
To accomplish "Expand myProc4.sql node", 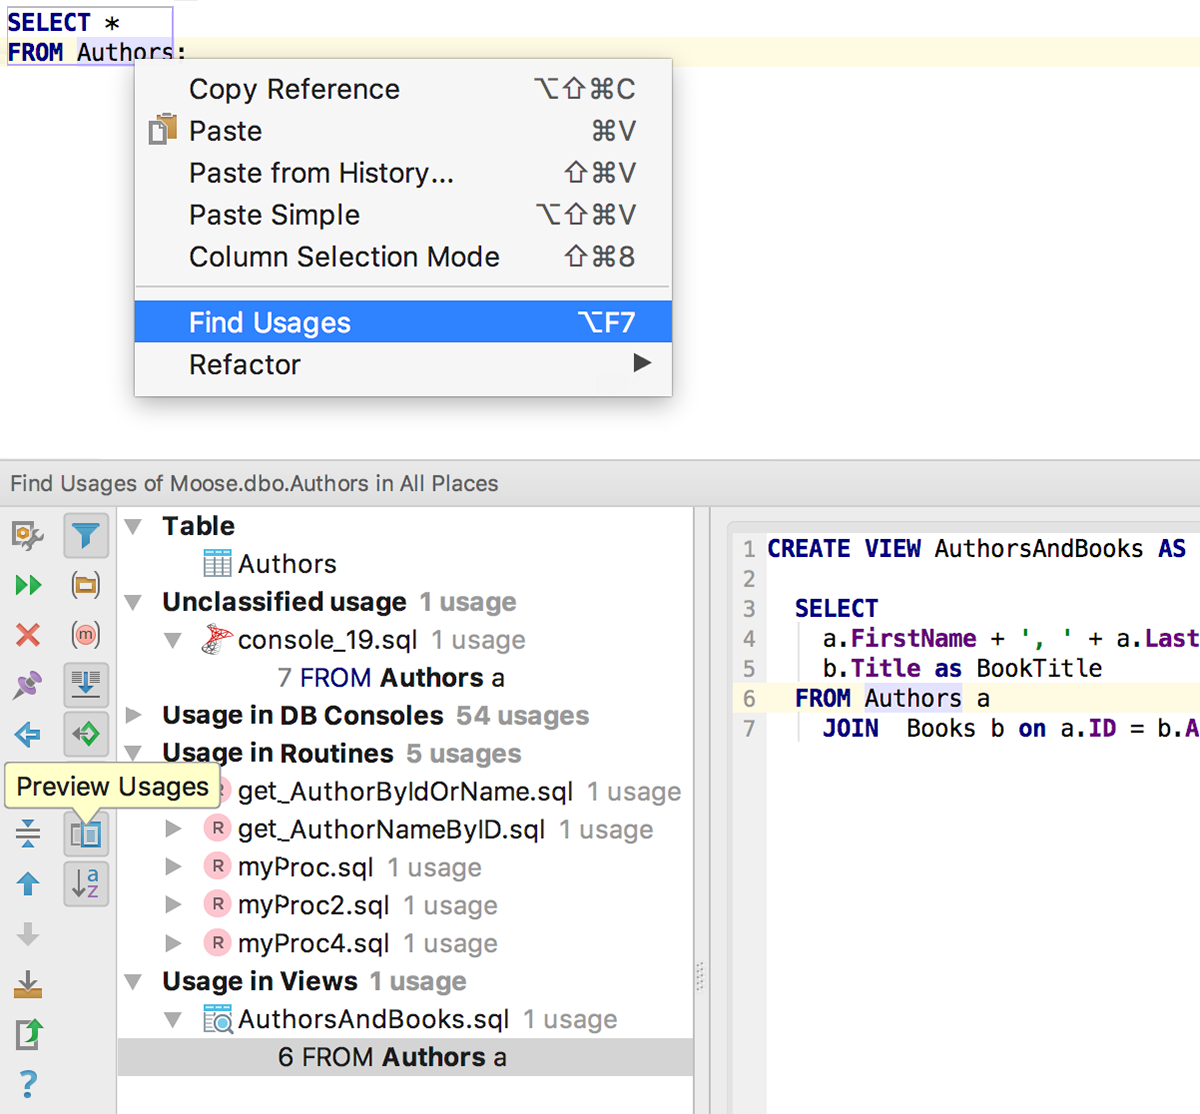I will click(173, 943).
